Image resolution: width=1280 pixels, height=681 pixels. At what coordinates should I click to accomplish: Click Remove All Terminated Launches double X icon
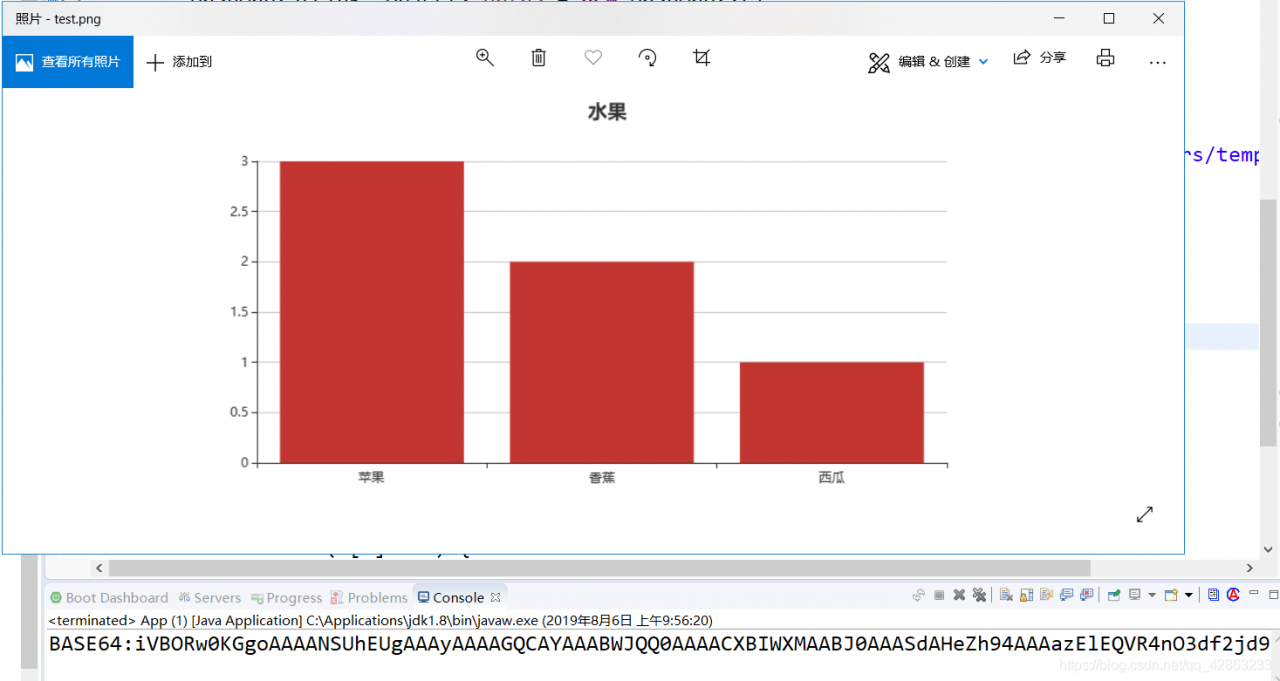979,595
